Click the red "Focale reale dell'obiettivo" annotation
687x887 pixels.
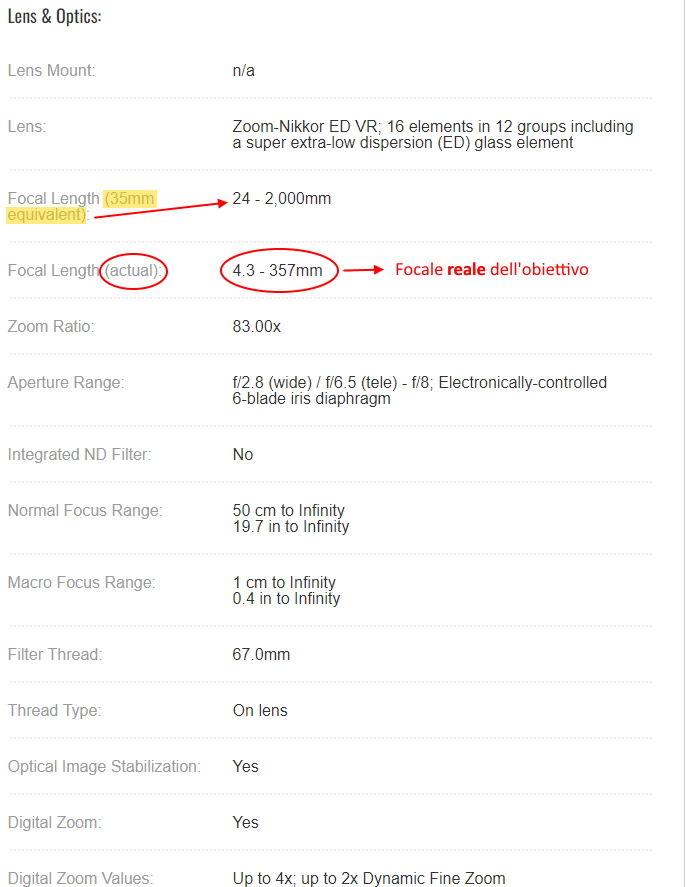[x=491, y=270]
